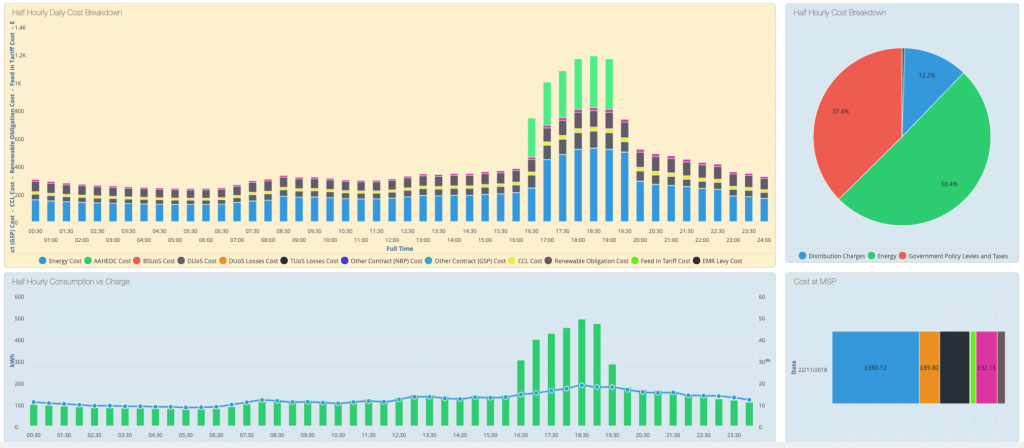
Task: Click the 22/11/2018 date label
Action: pyautogui.click(x=814, y=369)
